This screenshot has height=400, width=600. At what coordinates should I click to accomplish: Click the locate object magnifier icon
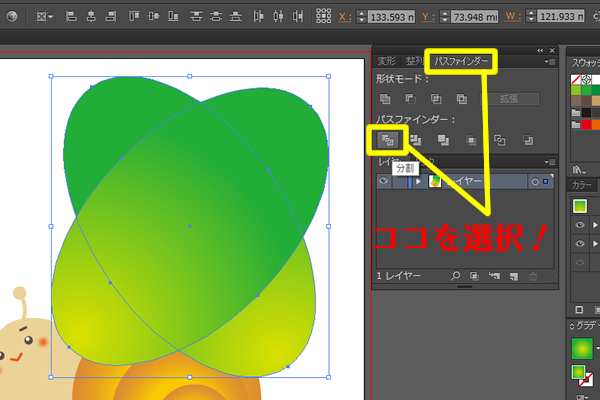coord(456,275)
